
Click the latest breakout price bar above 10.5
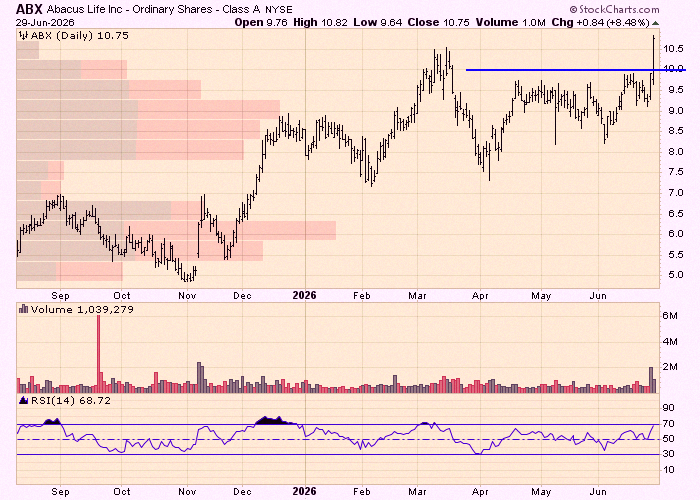654,60
